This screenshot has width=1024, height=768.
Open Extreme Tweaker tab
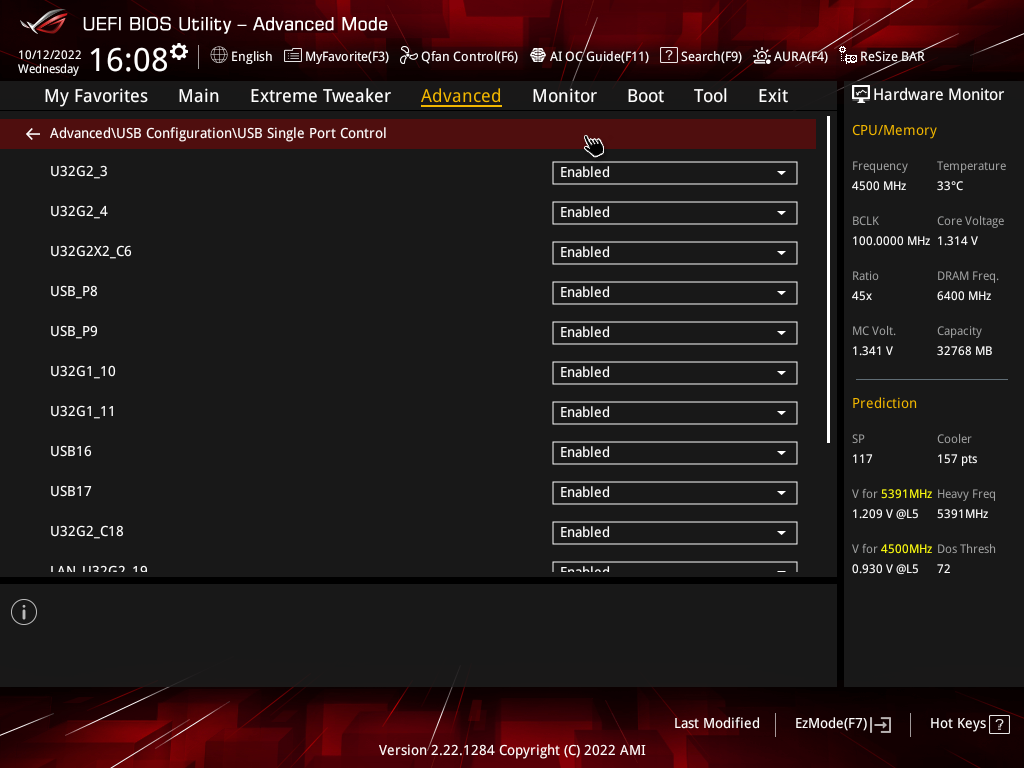pyautogui.click(x=320, y=96)
